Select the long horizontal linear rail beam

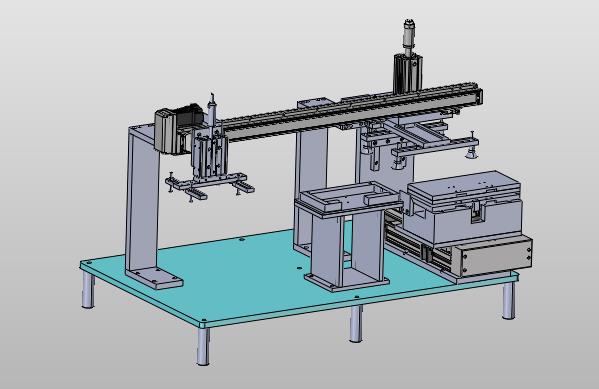click(x=350, y=111)
